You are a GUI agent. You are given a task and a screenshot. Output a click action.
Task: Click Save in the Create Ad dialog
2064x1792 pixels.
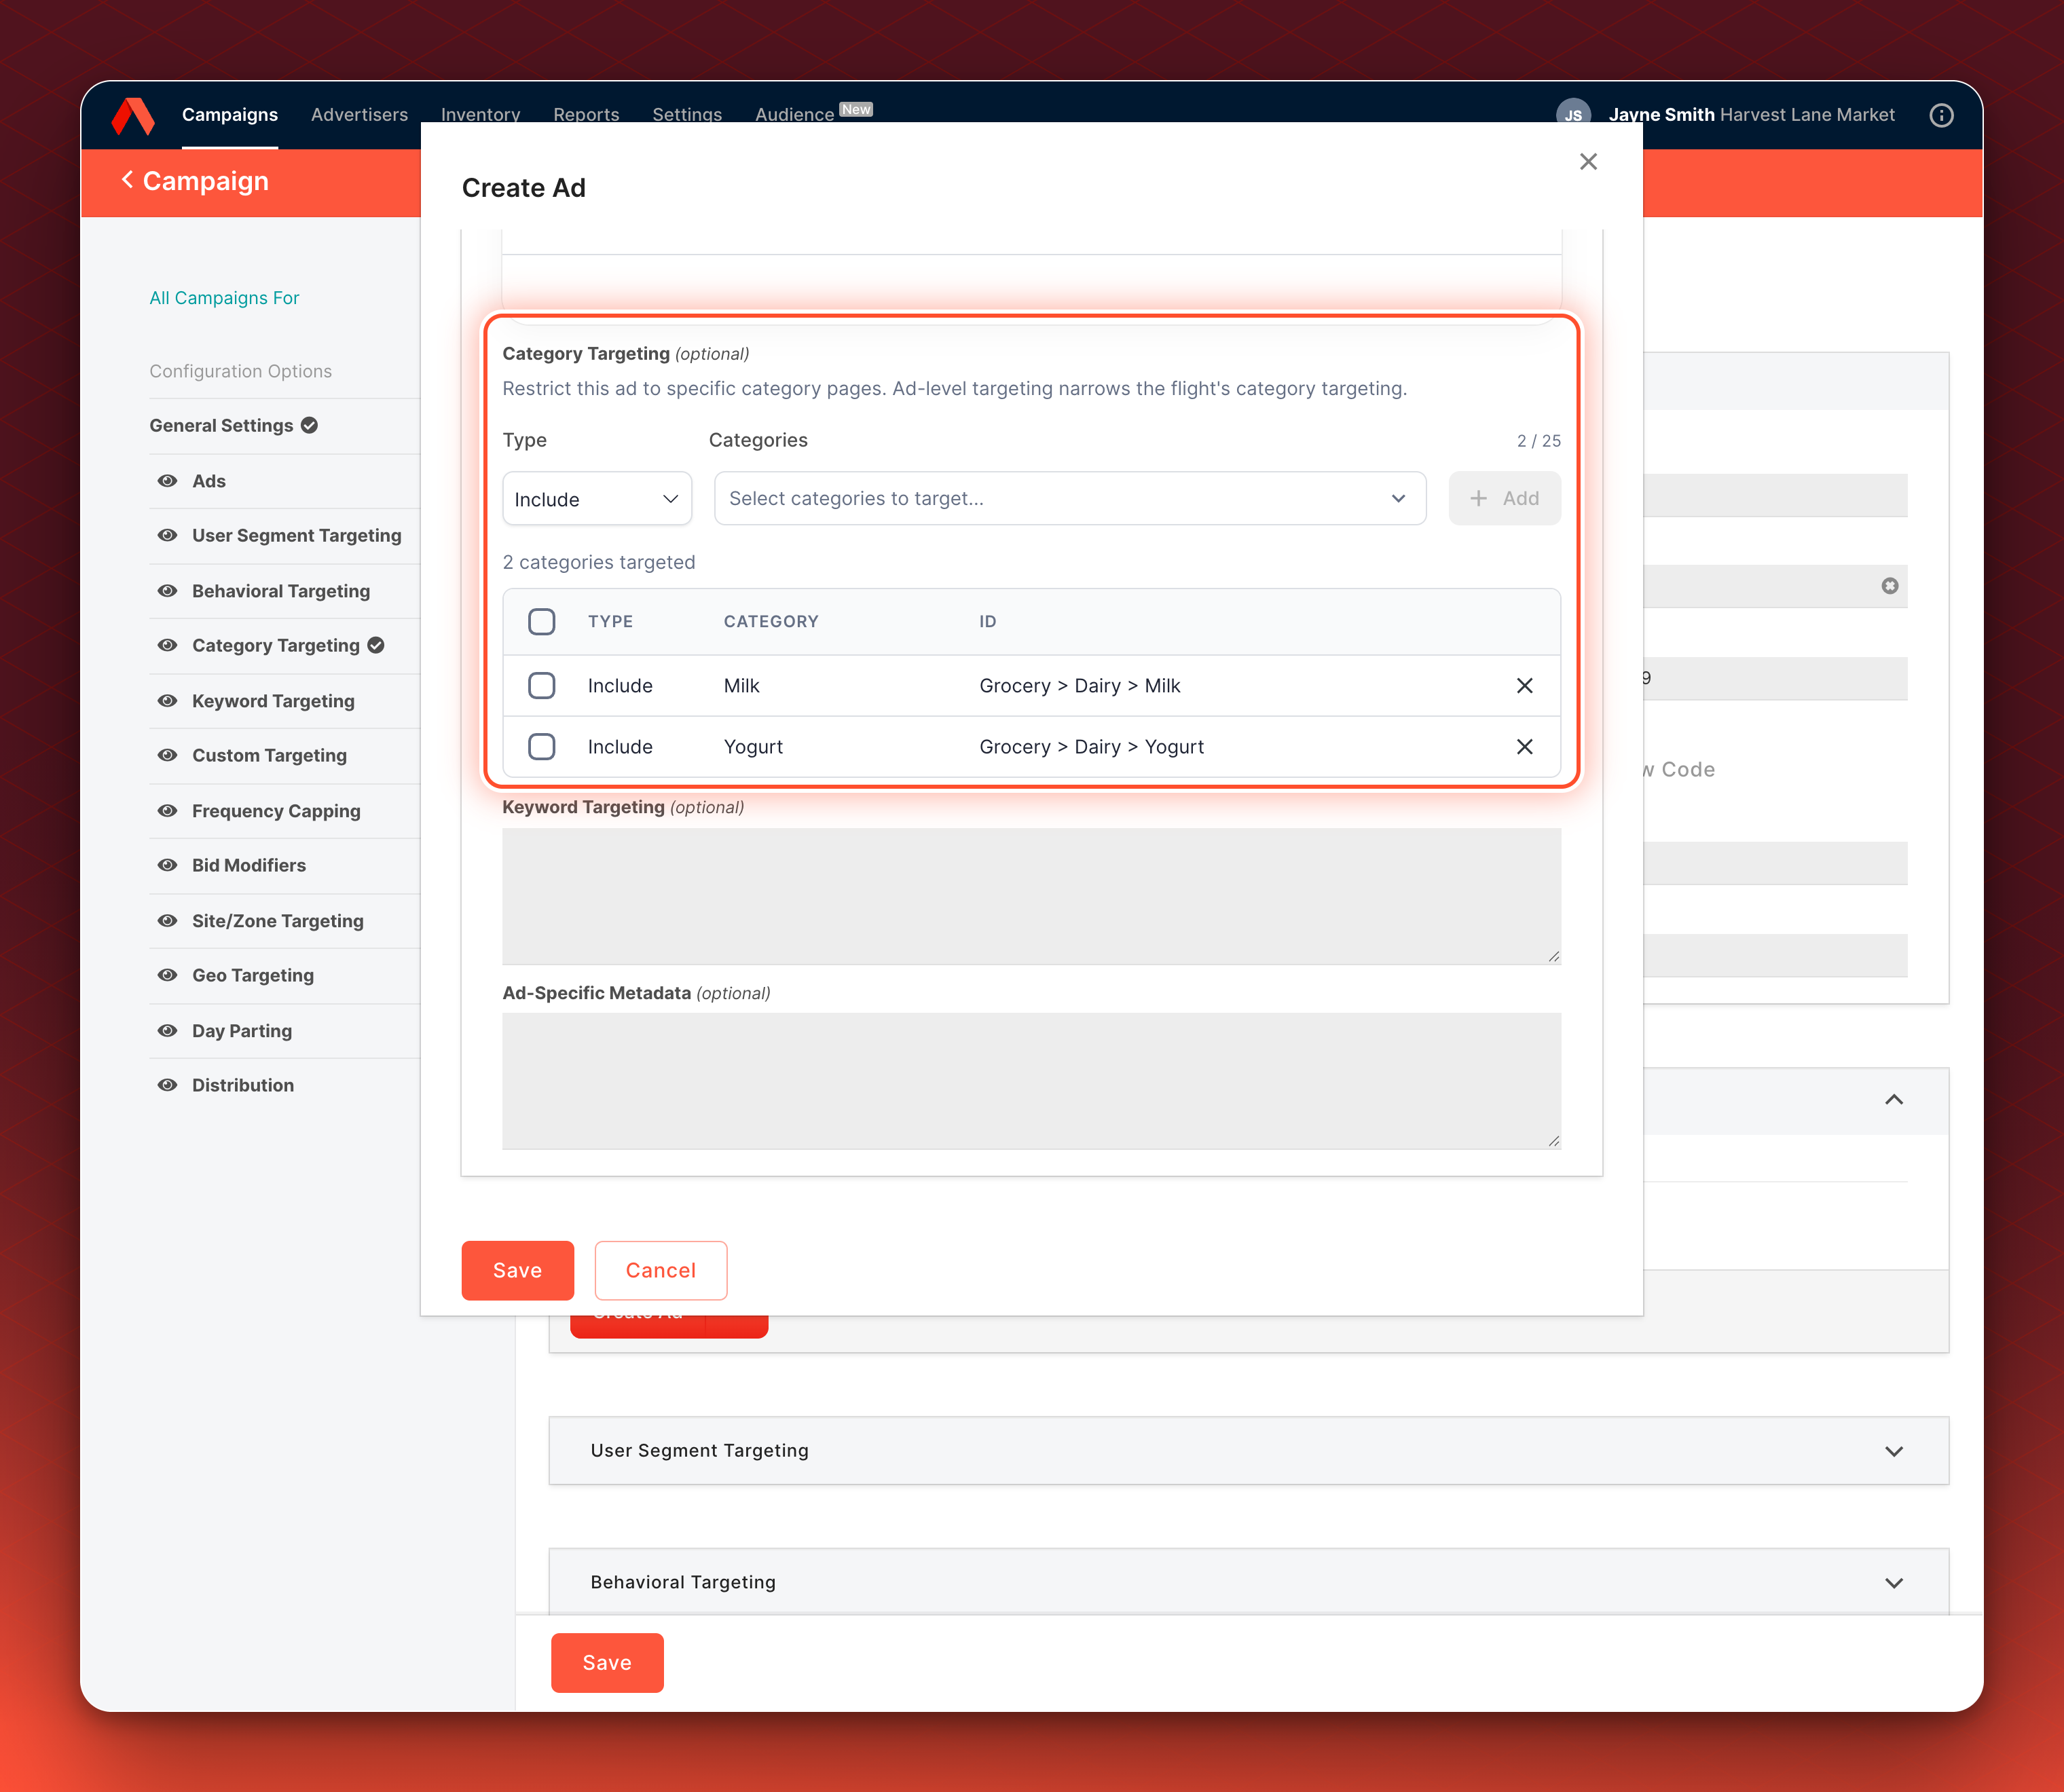518,1270
